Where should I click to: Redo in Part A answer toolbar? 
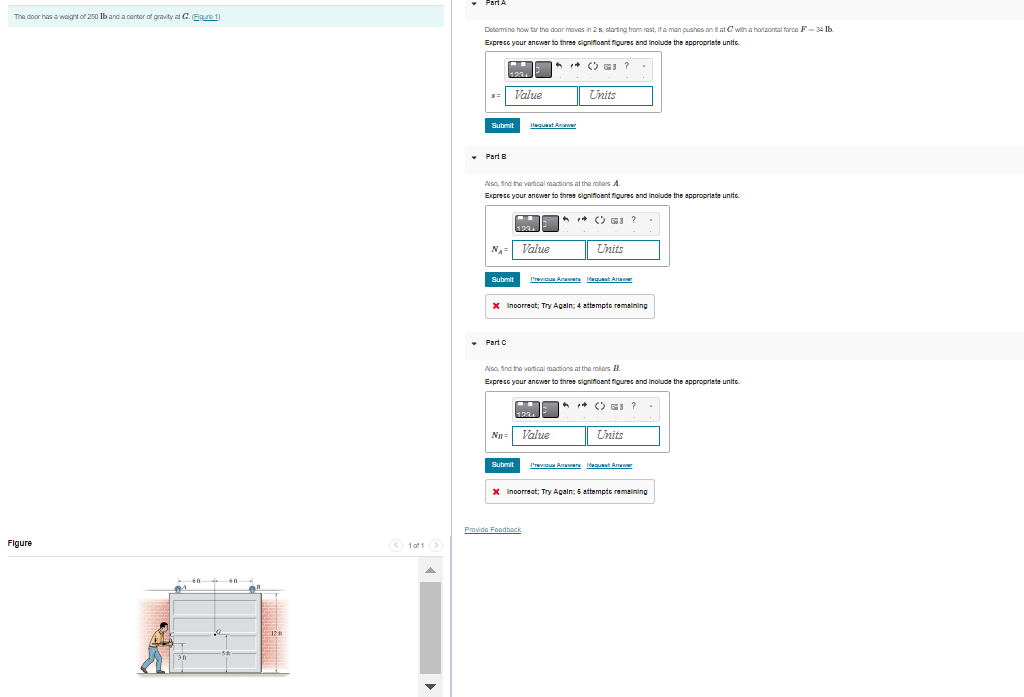pyautogui.click(x=575, y=66)
